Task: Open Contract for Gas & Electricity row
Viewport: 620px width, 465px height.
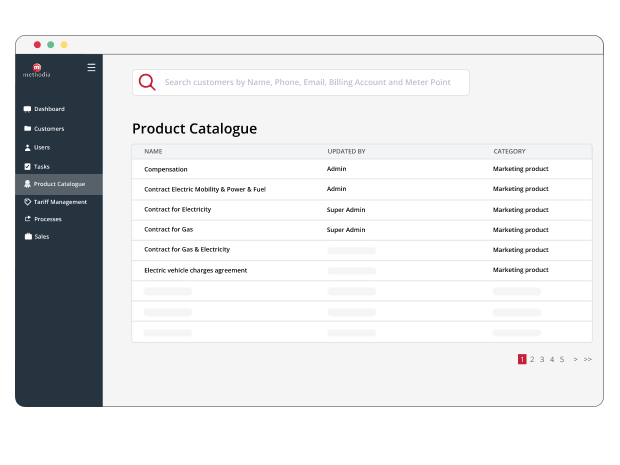Action: (x=187, y=249)
